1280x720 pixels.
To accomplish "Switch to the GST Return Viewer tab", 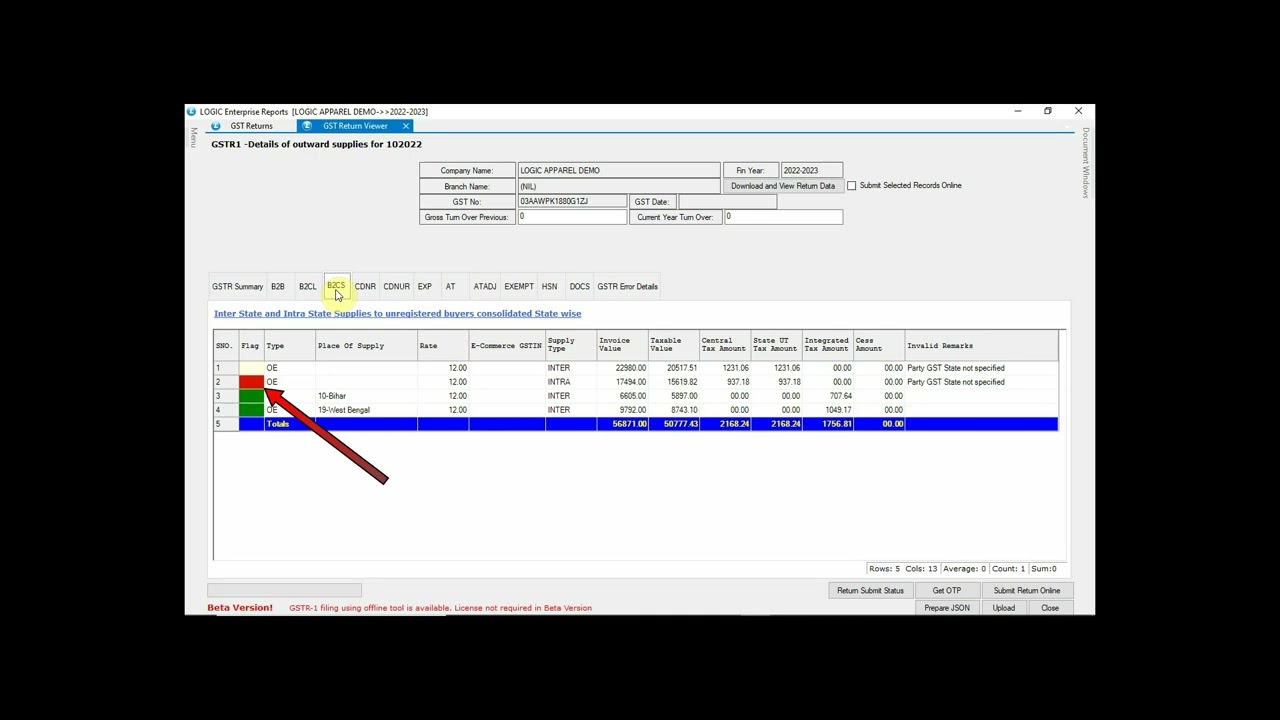I will pyautogui.click(x=355, y=126).
